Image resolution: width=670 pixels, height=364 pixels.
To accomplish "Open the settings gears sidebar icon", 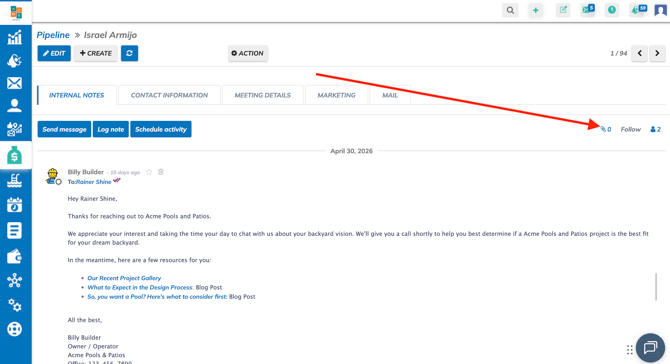I will 15,305.
